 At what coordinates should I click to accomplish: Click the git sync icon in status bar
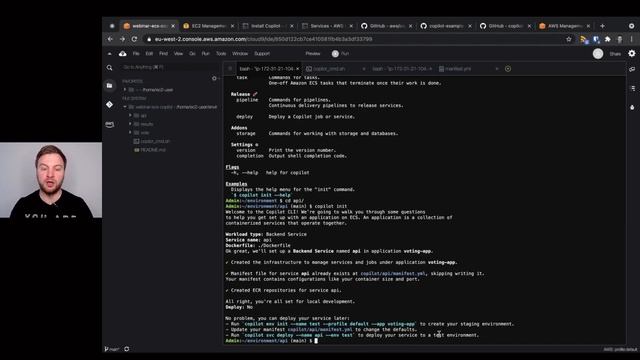pos(127,349)
